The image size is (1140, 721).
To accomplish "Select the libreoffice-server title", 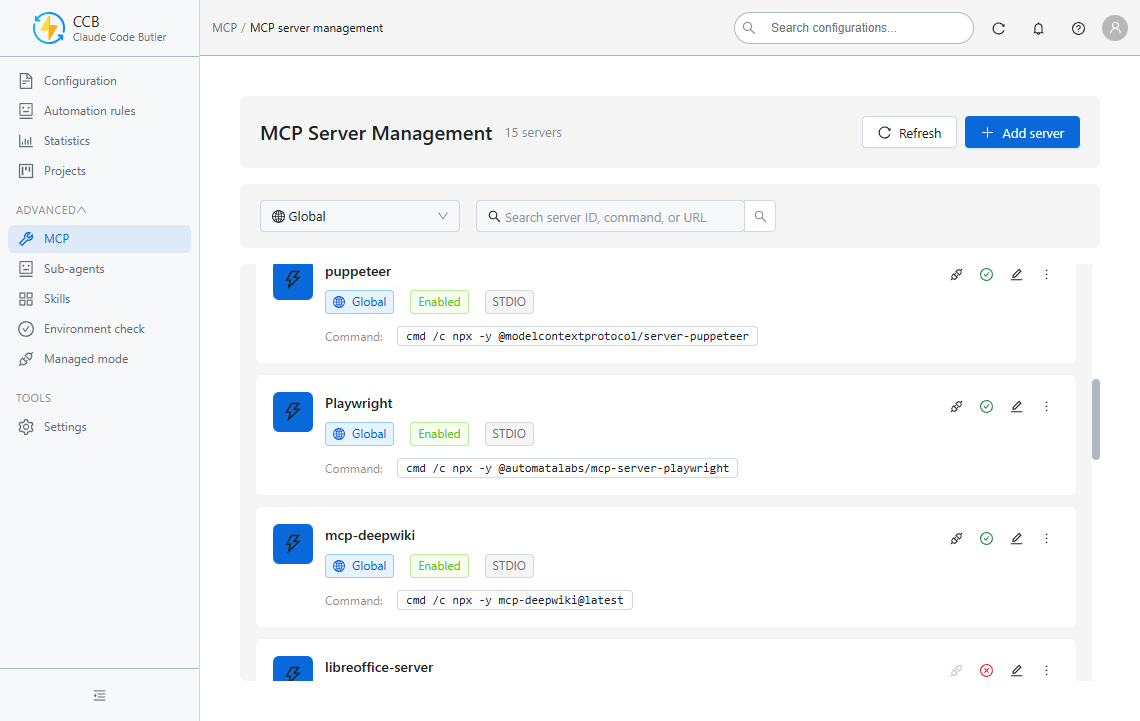I will (379, 667).
